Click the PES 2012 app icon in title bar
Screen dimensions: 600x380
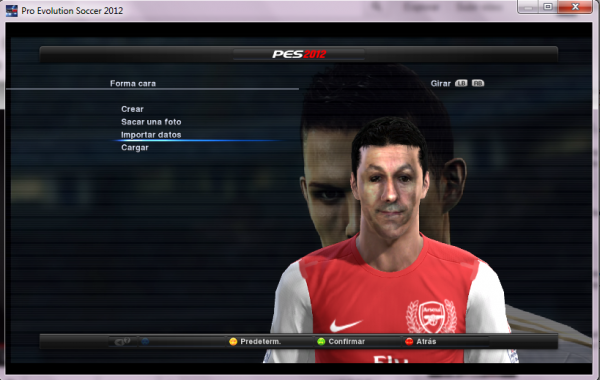pos(11,11)
